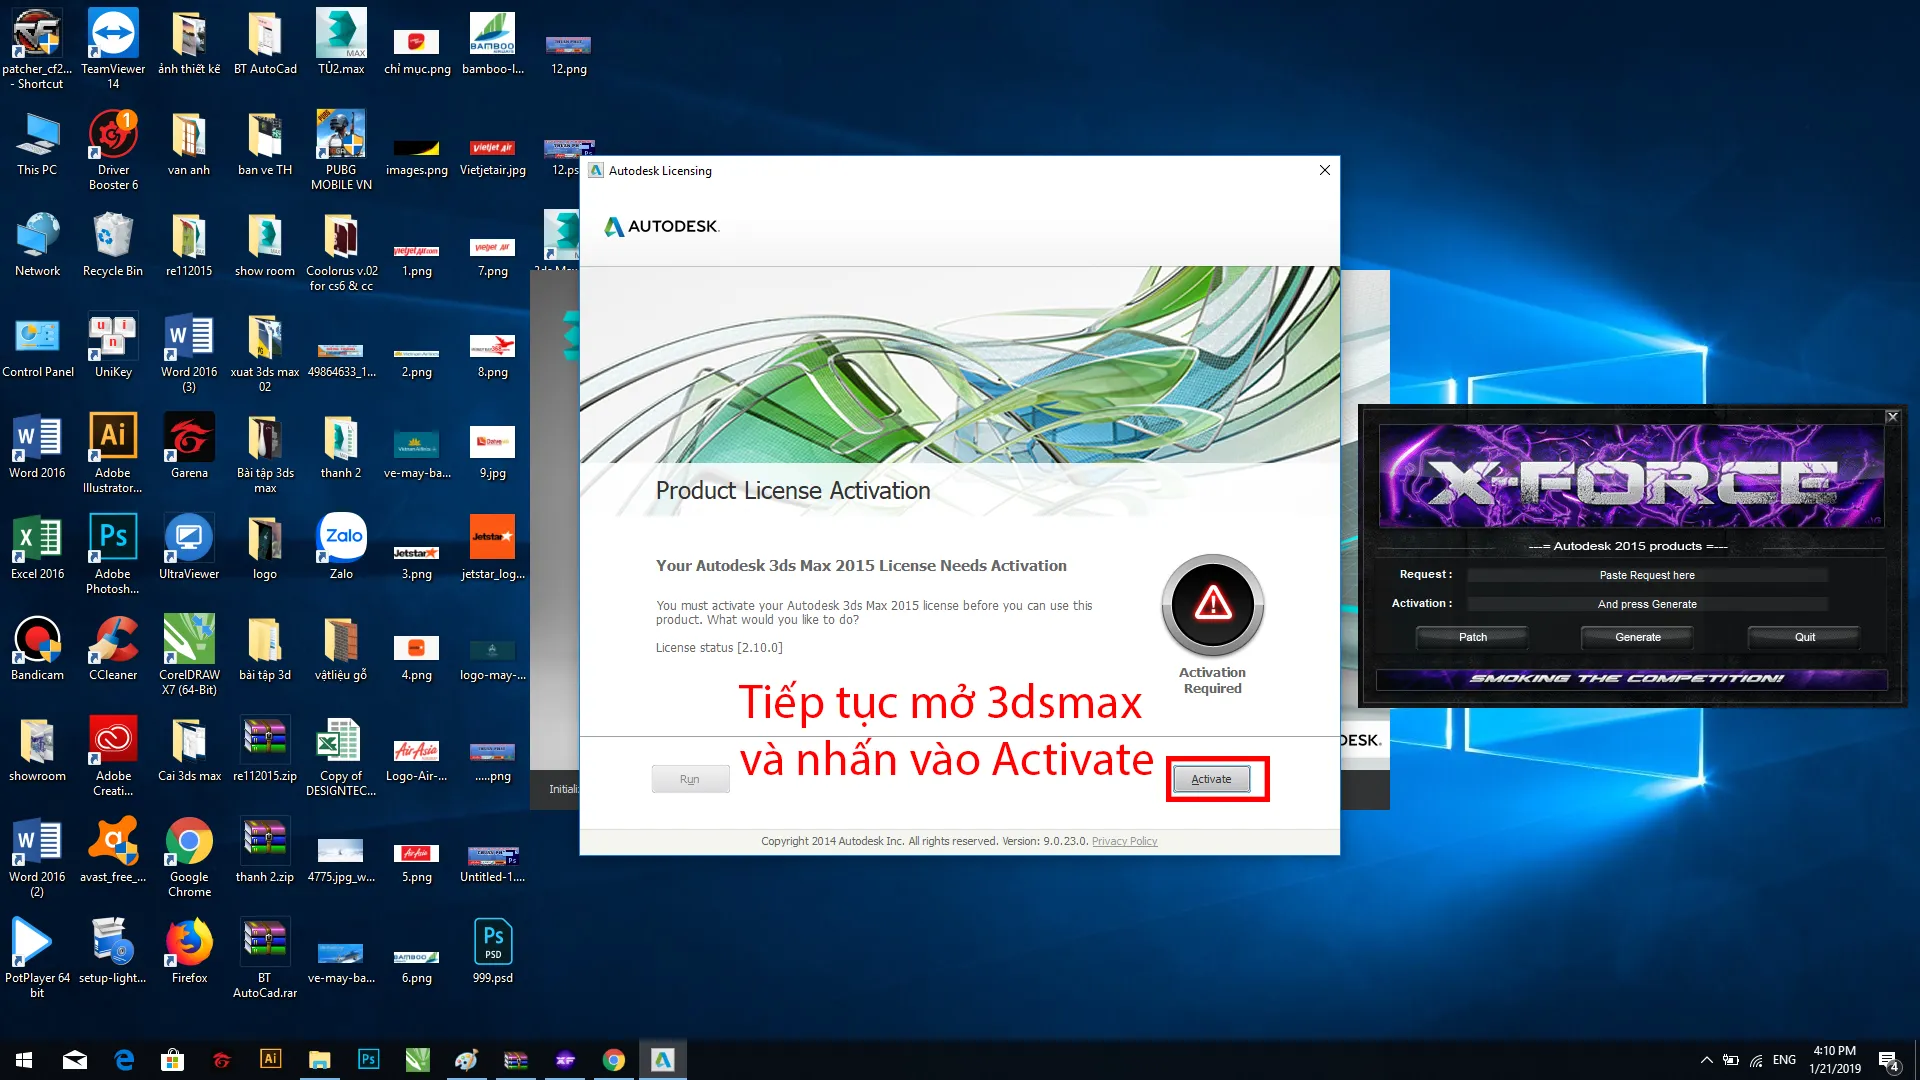Click the Privacy Policy link
The width and height of the screenshot is (1920, 1080).
(x=1124, y=841)
